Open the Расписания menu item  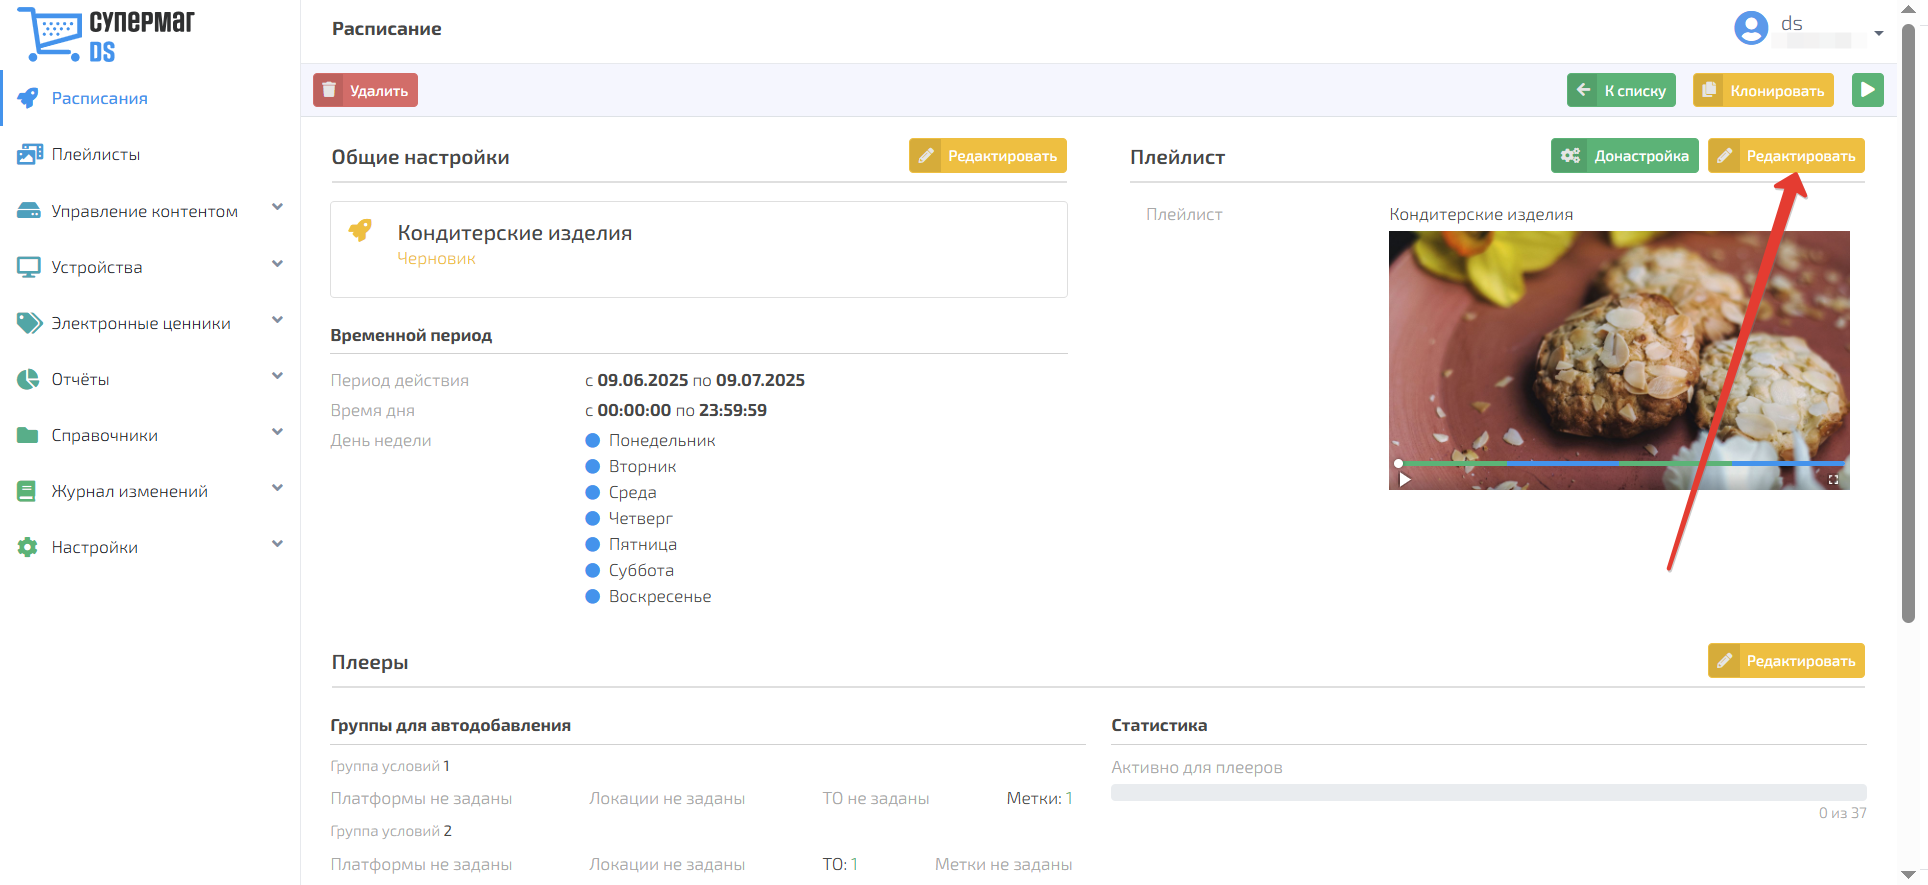(150, 98)
